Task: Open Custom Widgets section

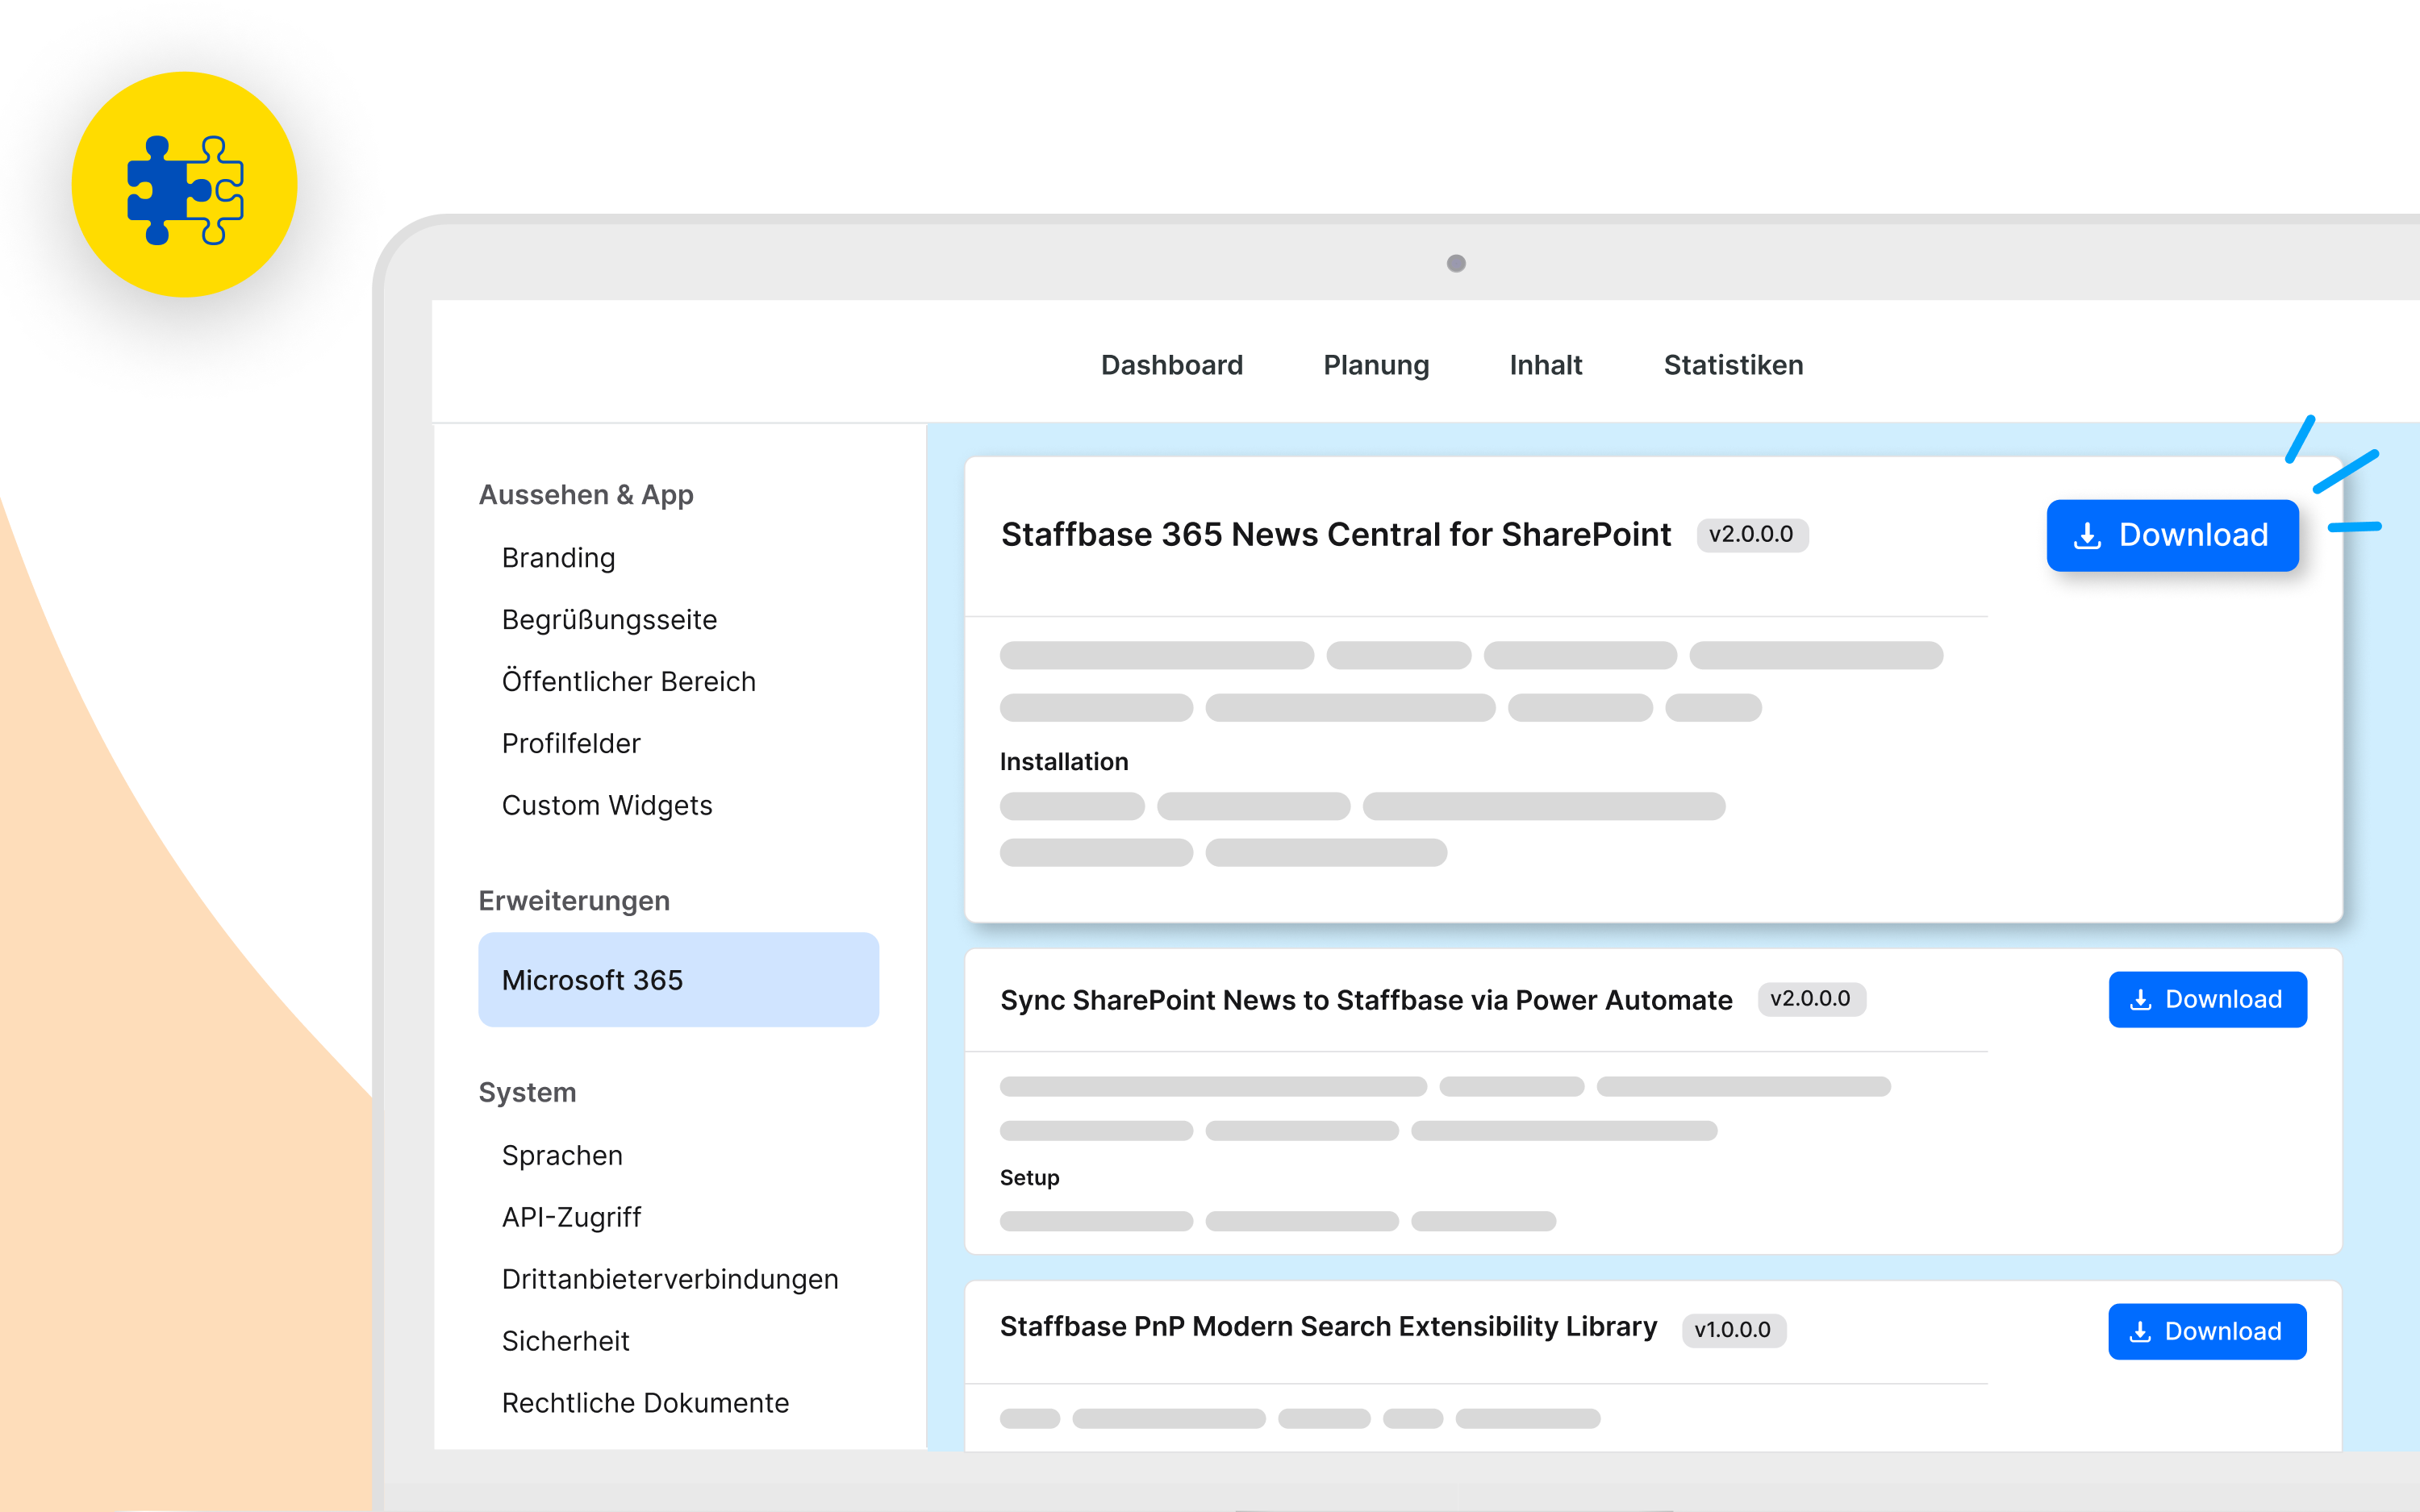Action: point(607,805)
